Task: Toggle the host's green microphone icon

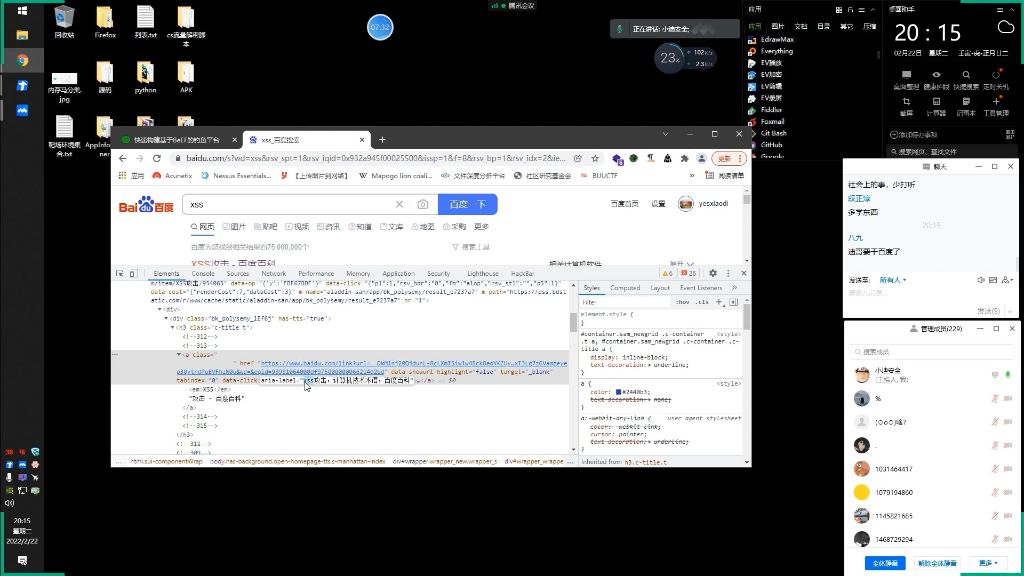Action: (x=1008, y=374)
